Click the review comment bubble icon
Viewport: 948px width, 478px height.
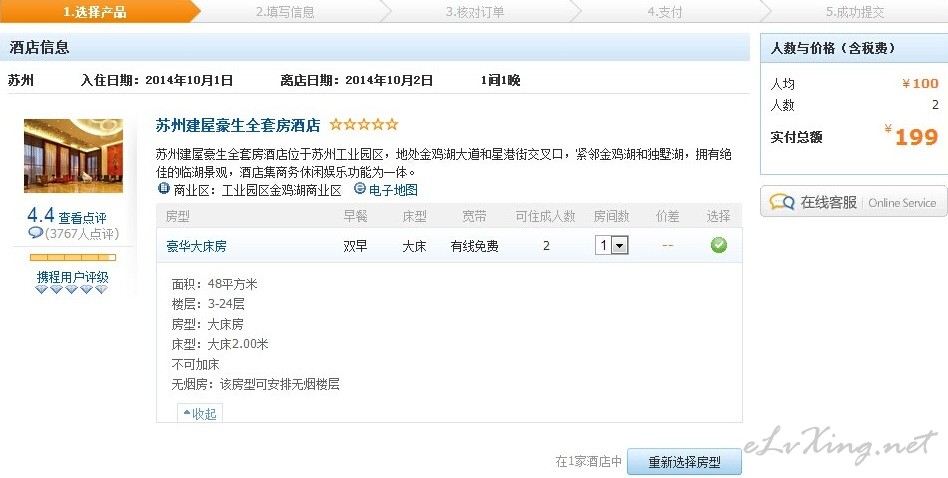[36, 233]
